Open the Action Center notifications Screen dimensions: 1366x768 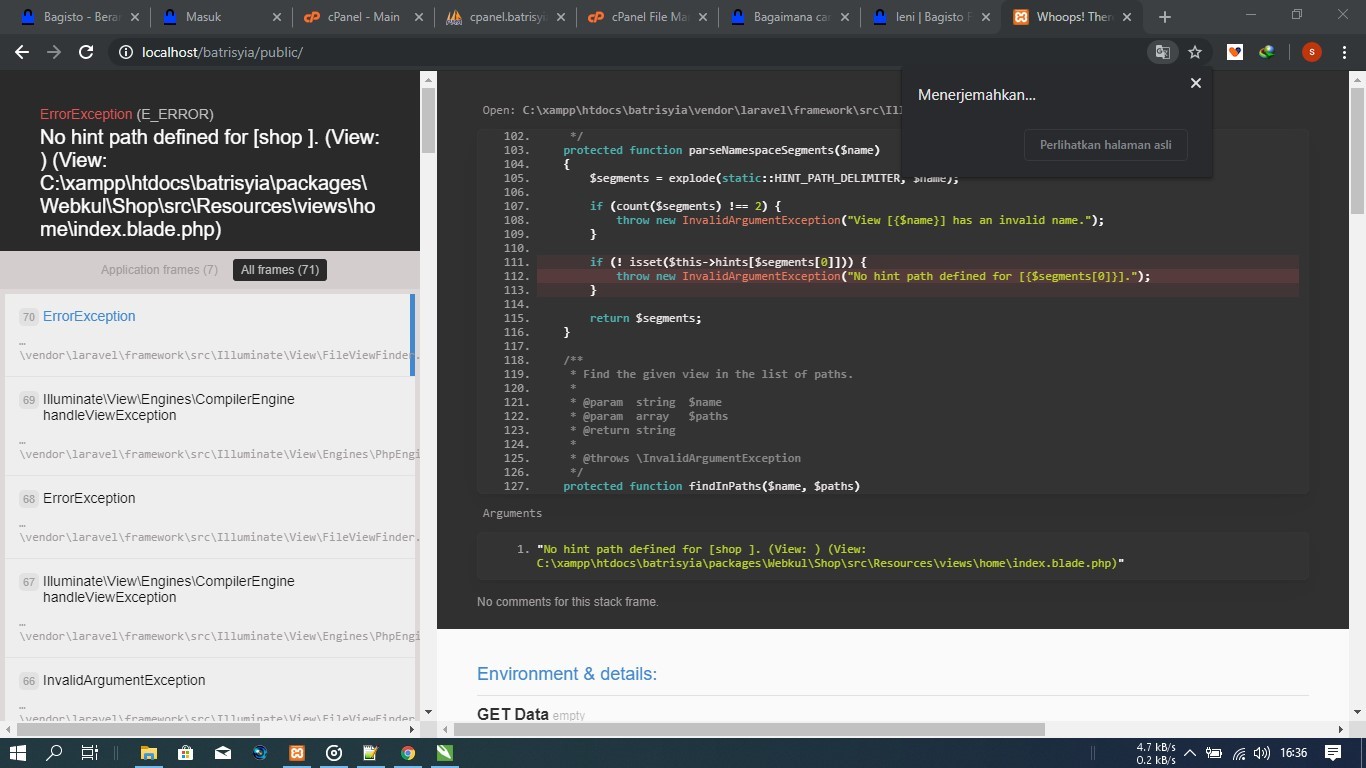tap(1333, 753)
